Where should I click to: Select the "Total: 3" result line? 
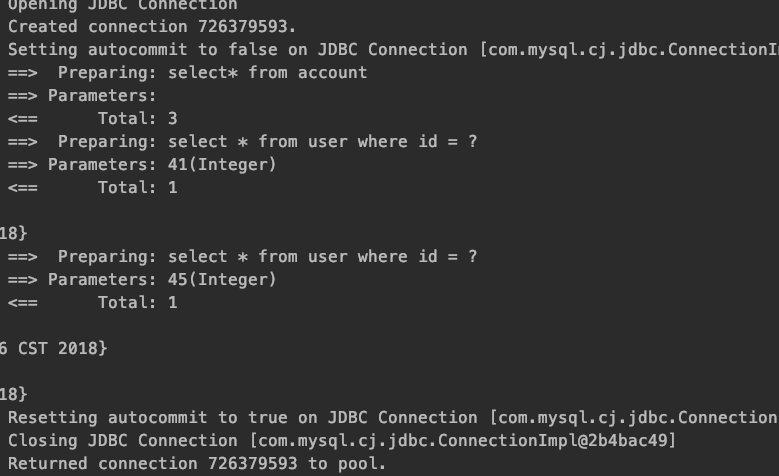(92, 118)
